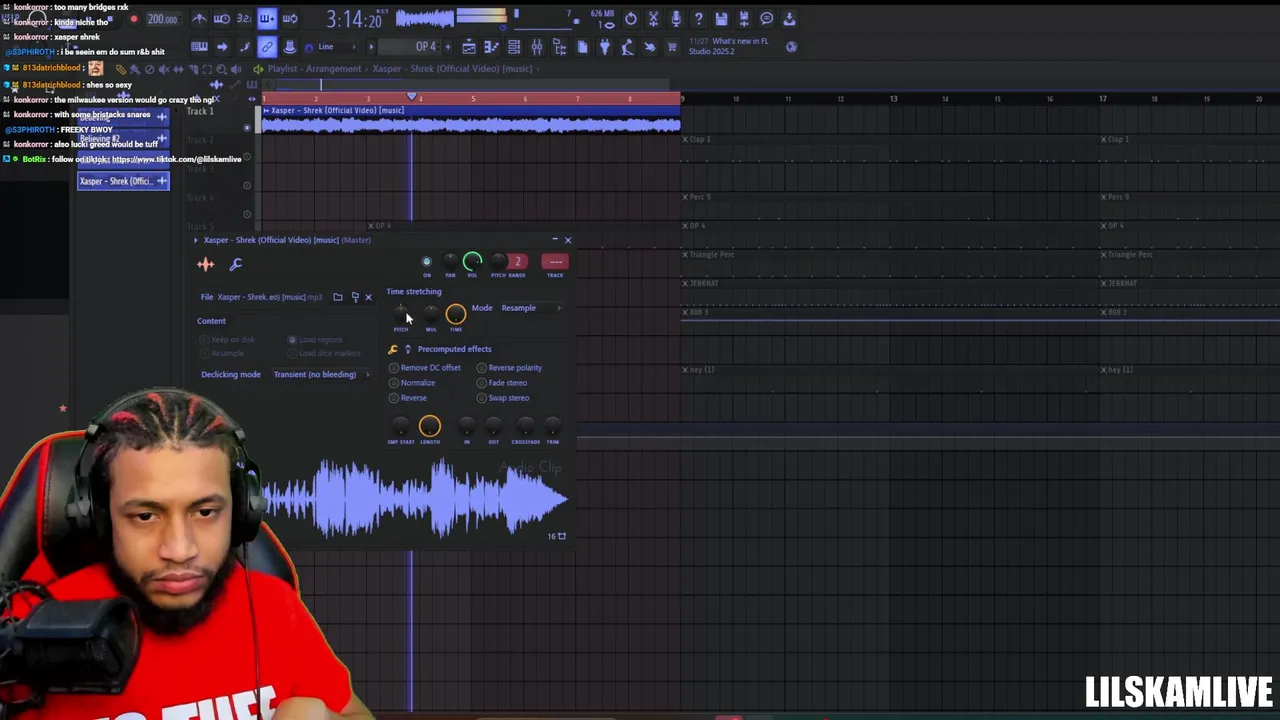Adjust the orange LENGTH knob

(x=429, y=427)
